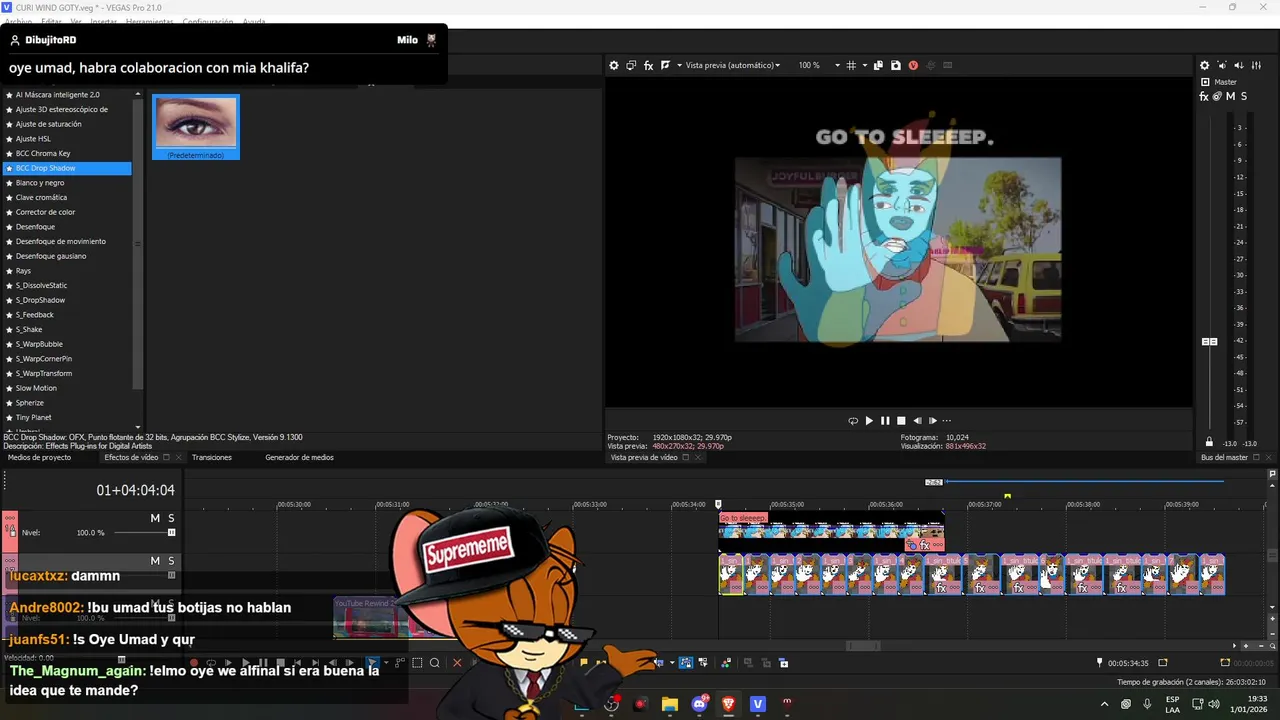Mute the first video track

[155, 518]
